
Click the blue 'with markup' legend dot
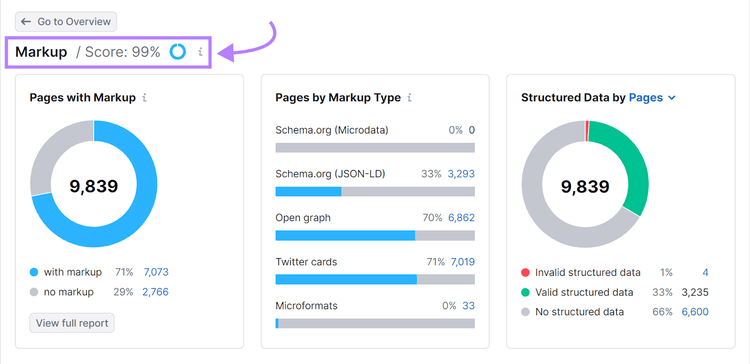pyautogui.click(x=33, y=272)
